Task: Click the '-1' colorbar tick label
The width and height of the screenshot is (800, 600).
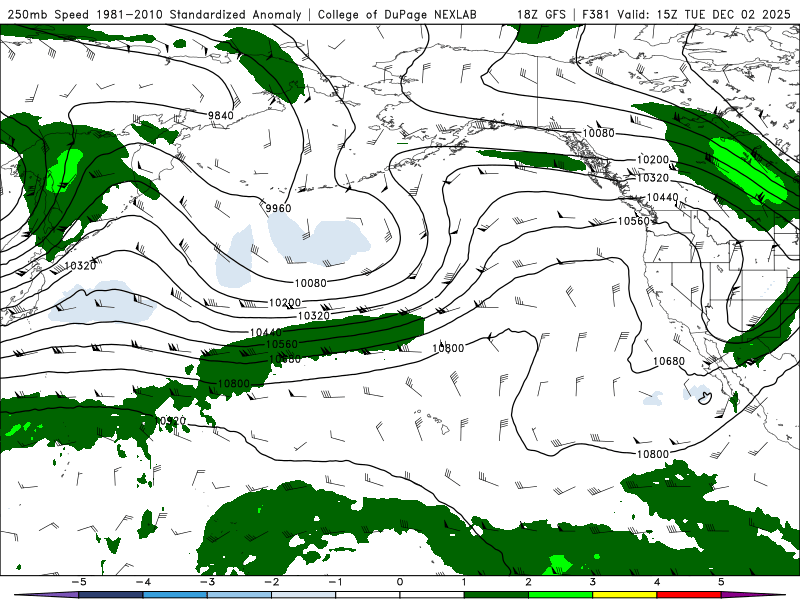Action: coord(335,582)
